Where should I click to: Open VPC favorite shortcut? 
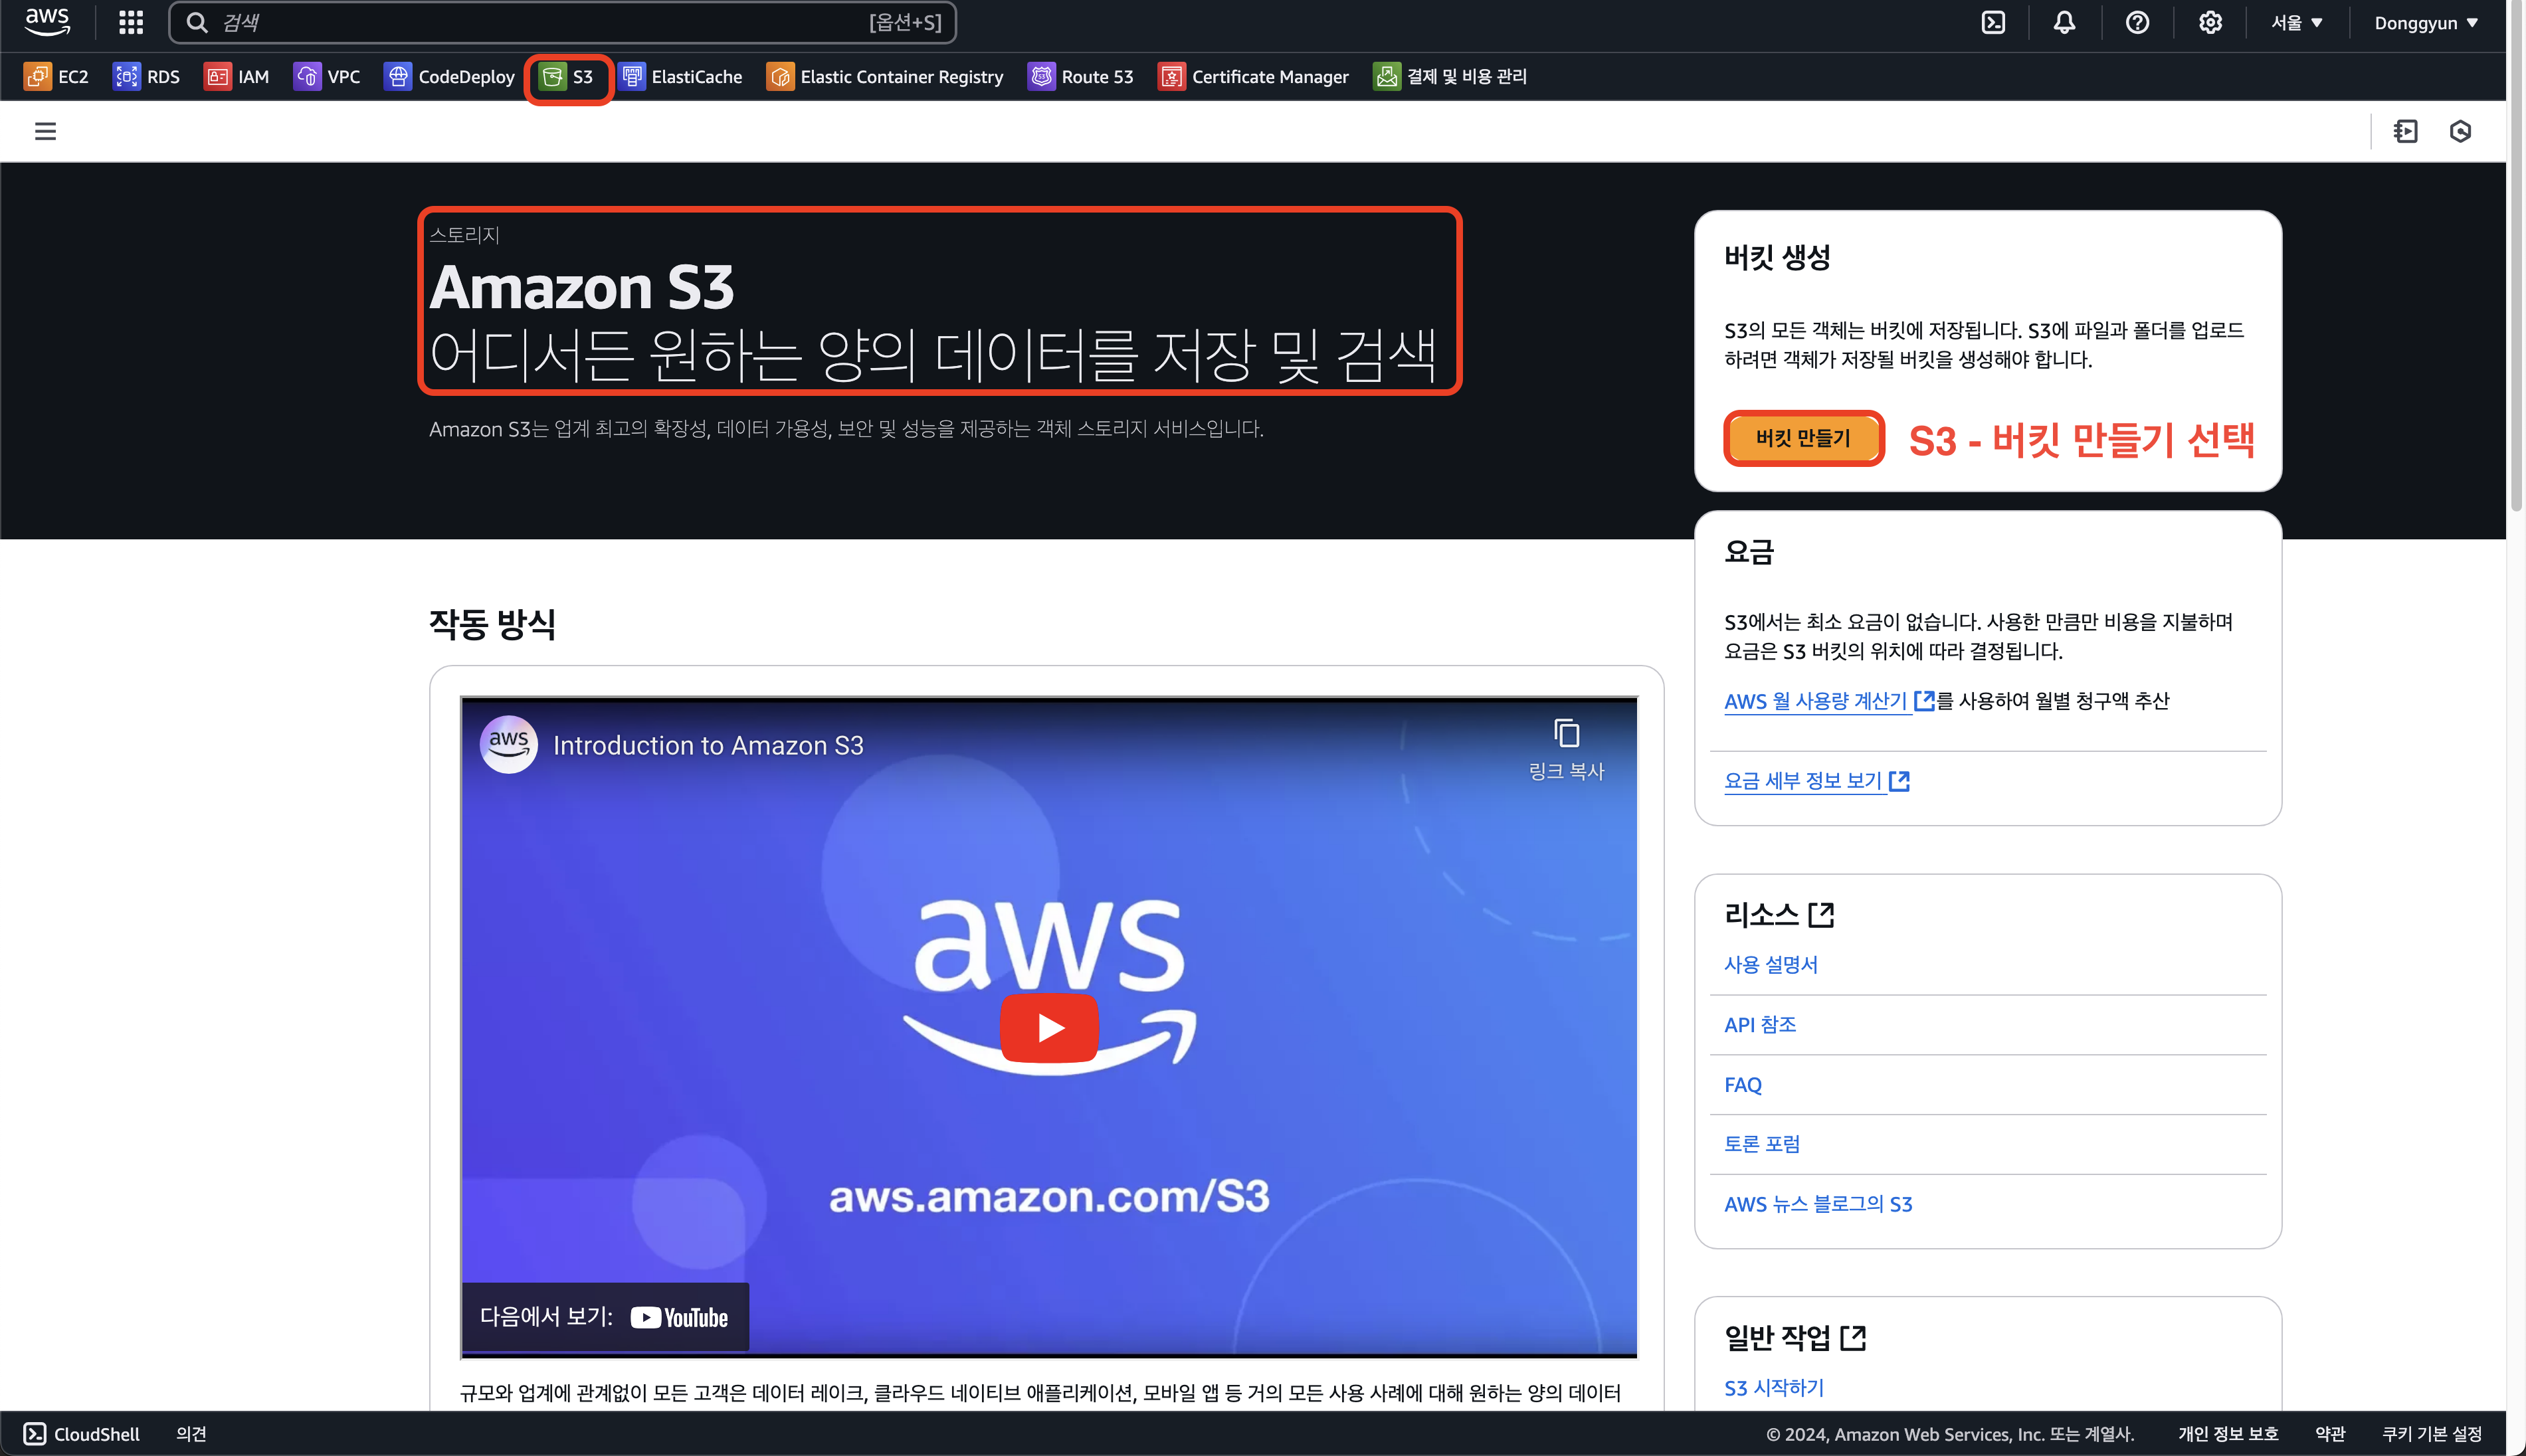327,77
